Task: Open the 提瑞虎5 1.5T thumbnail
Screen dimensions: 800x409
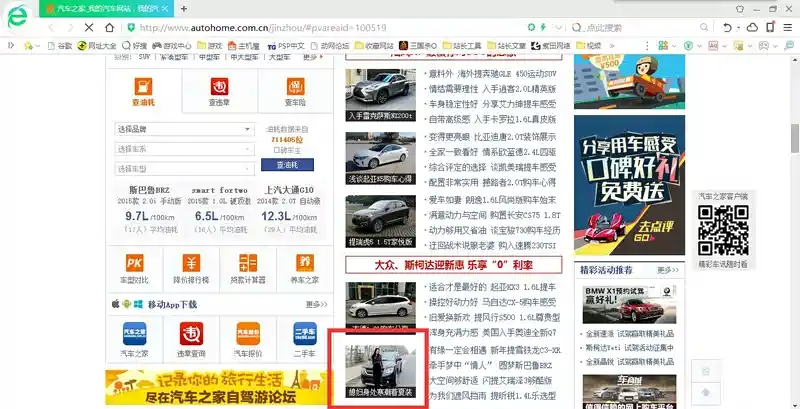Action: [x=381, y=221]
